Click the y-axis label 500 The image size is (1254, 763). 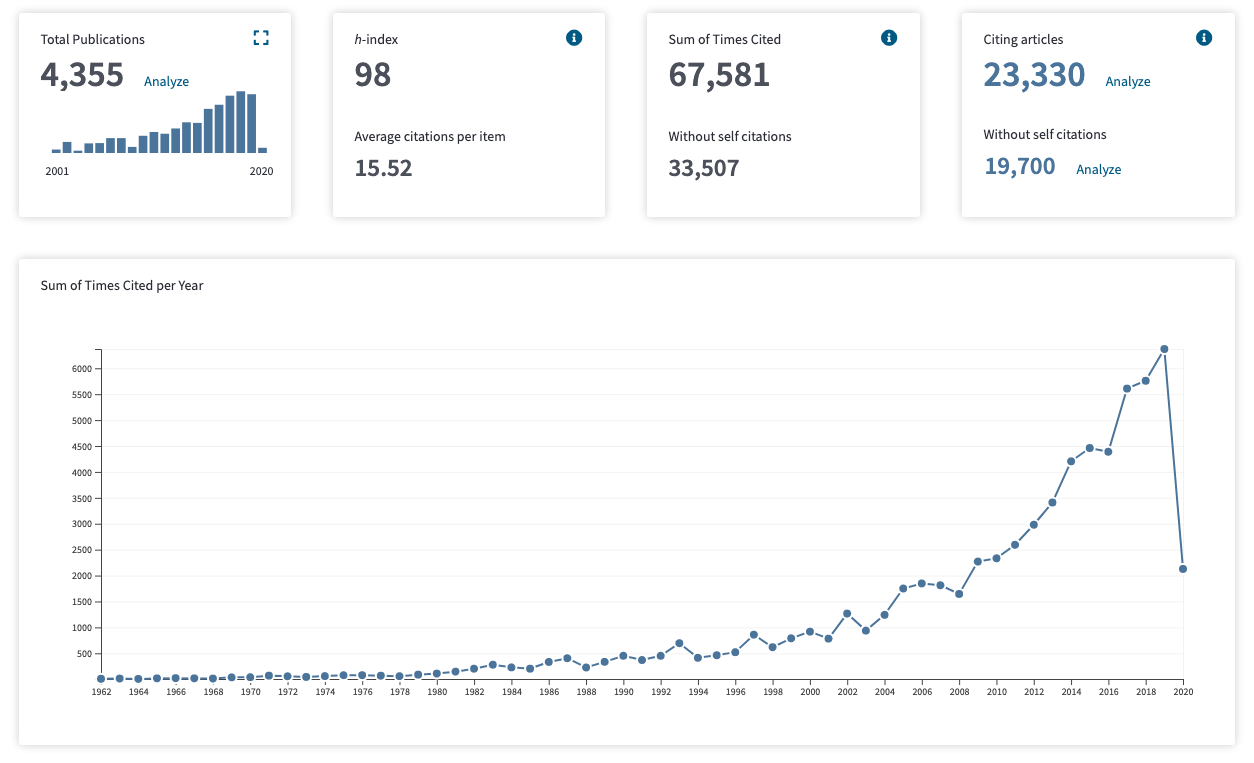point(84,654)
